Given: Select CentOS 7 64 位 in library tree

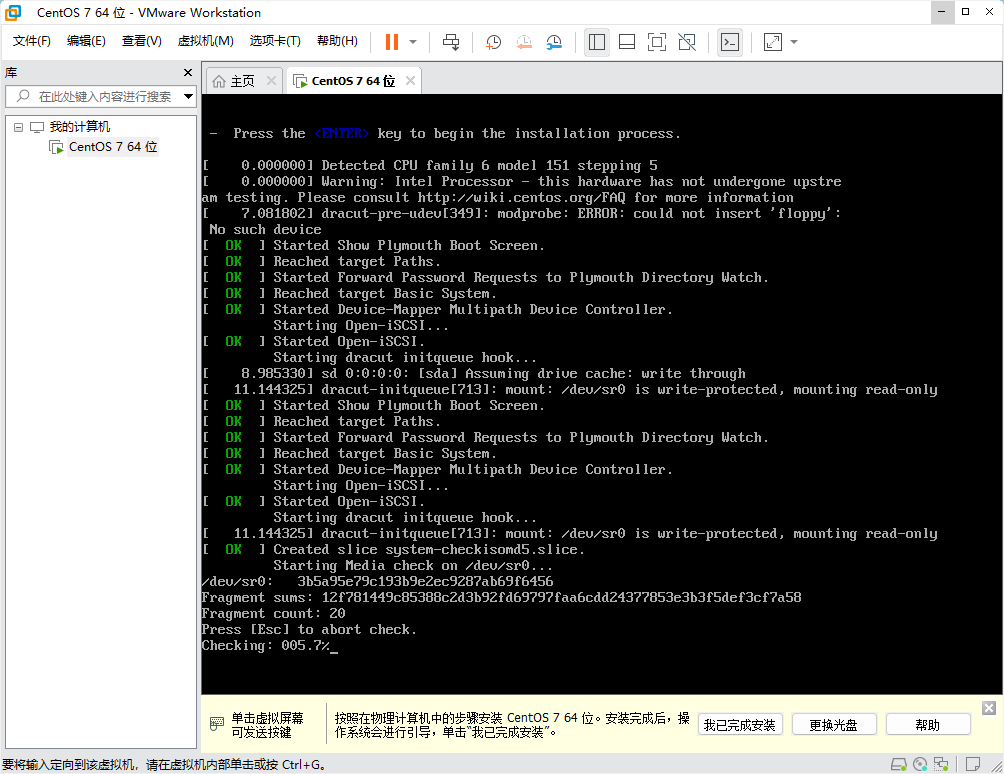Looking at the screenshot, I should (113, 147).
